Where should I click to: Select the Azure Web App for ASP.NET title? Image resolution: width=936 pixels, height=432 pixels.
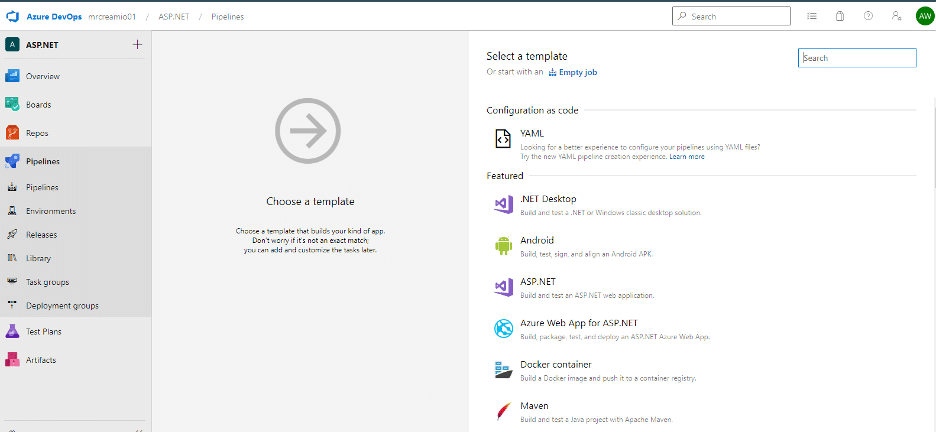click(580, 323)
